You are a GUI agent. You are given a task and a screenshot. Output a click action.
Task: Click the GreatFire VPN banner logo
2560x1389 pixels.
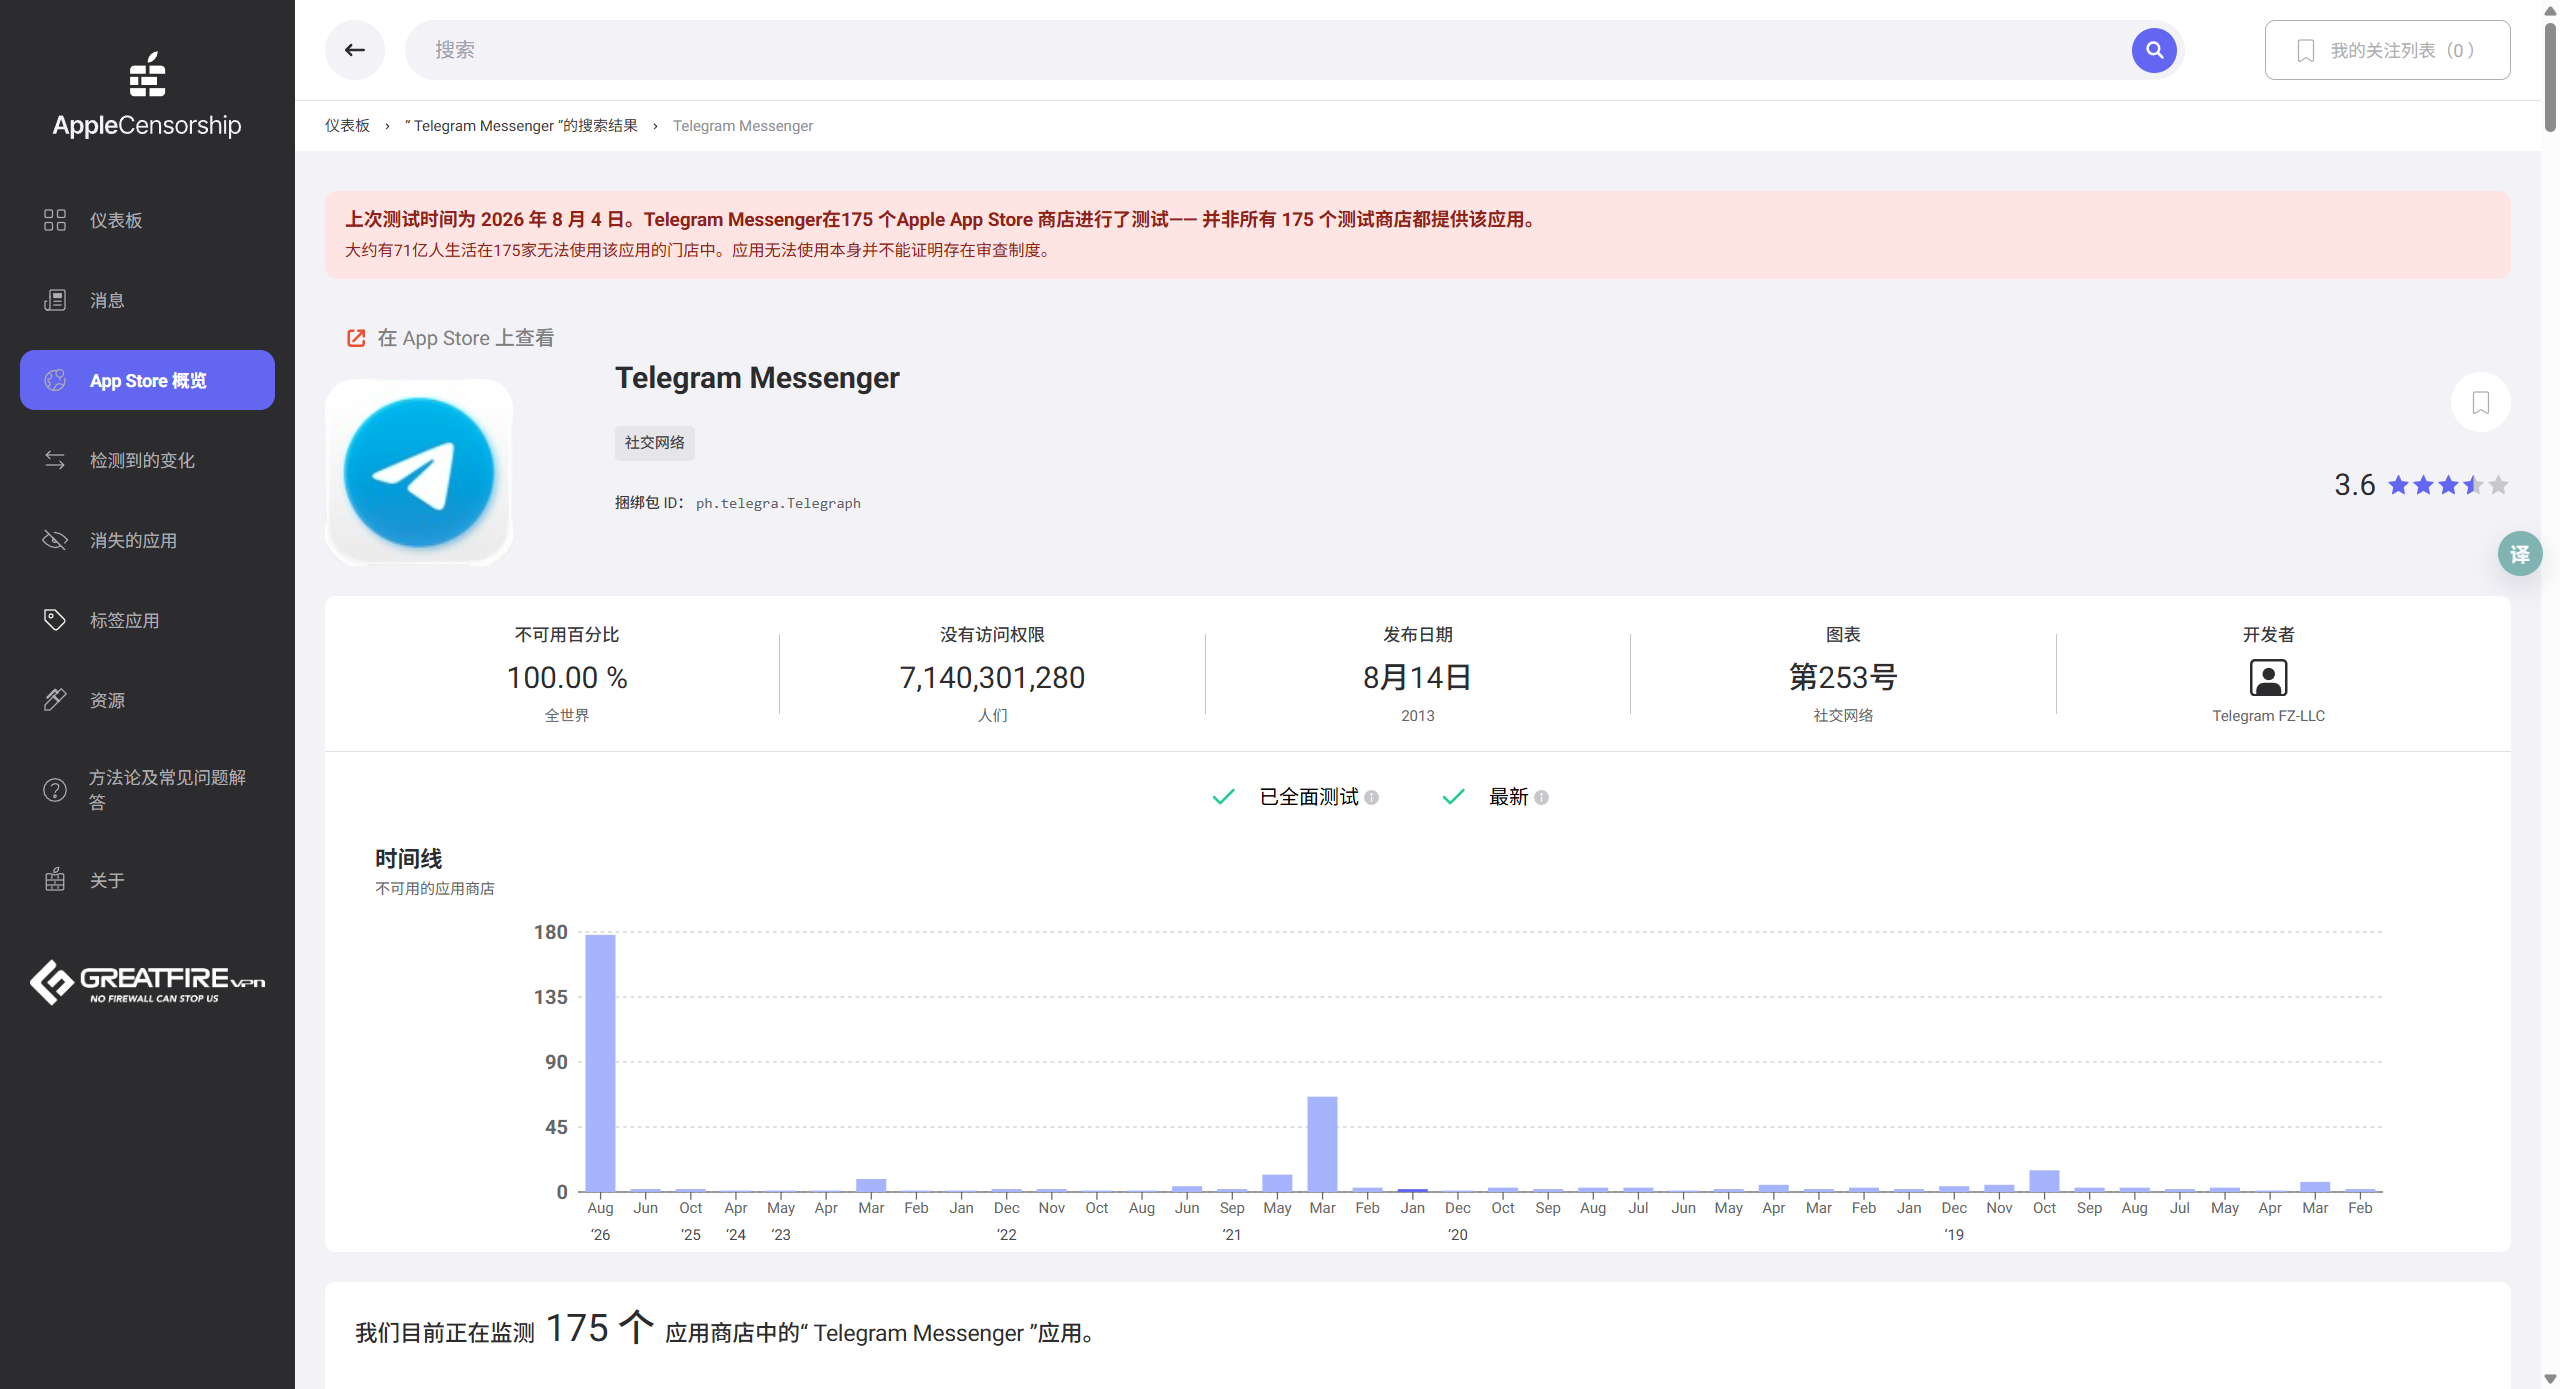147,982
